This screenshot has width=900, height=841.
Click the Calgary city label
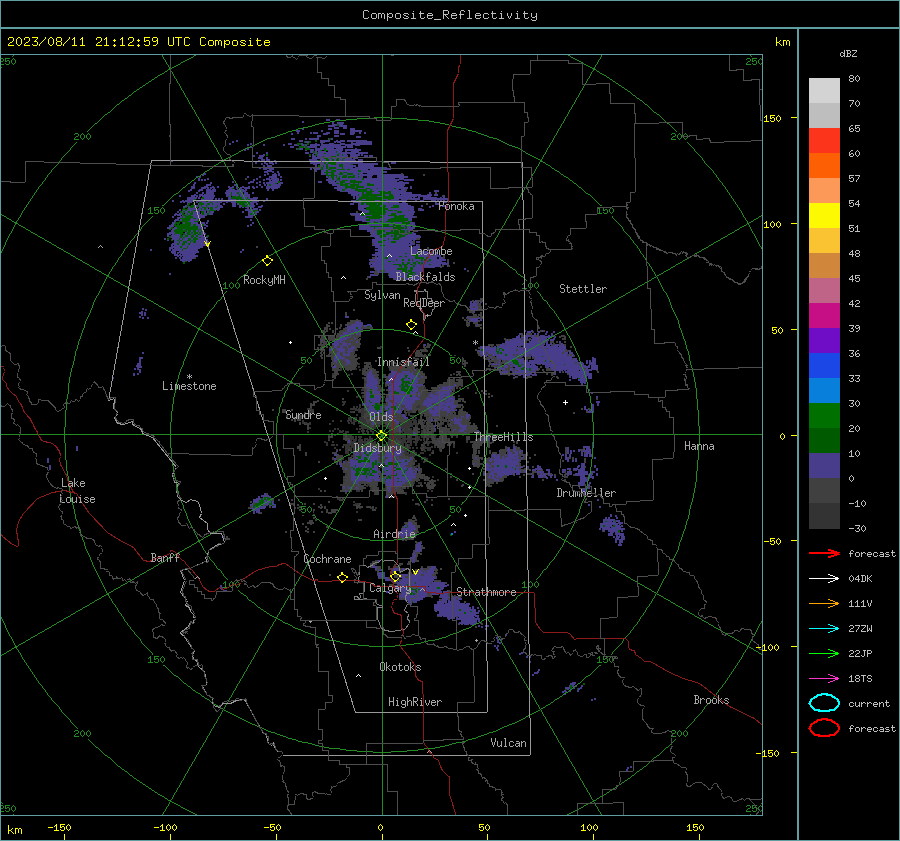390,588
